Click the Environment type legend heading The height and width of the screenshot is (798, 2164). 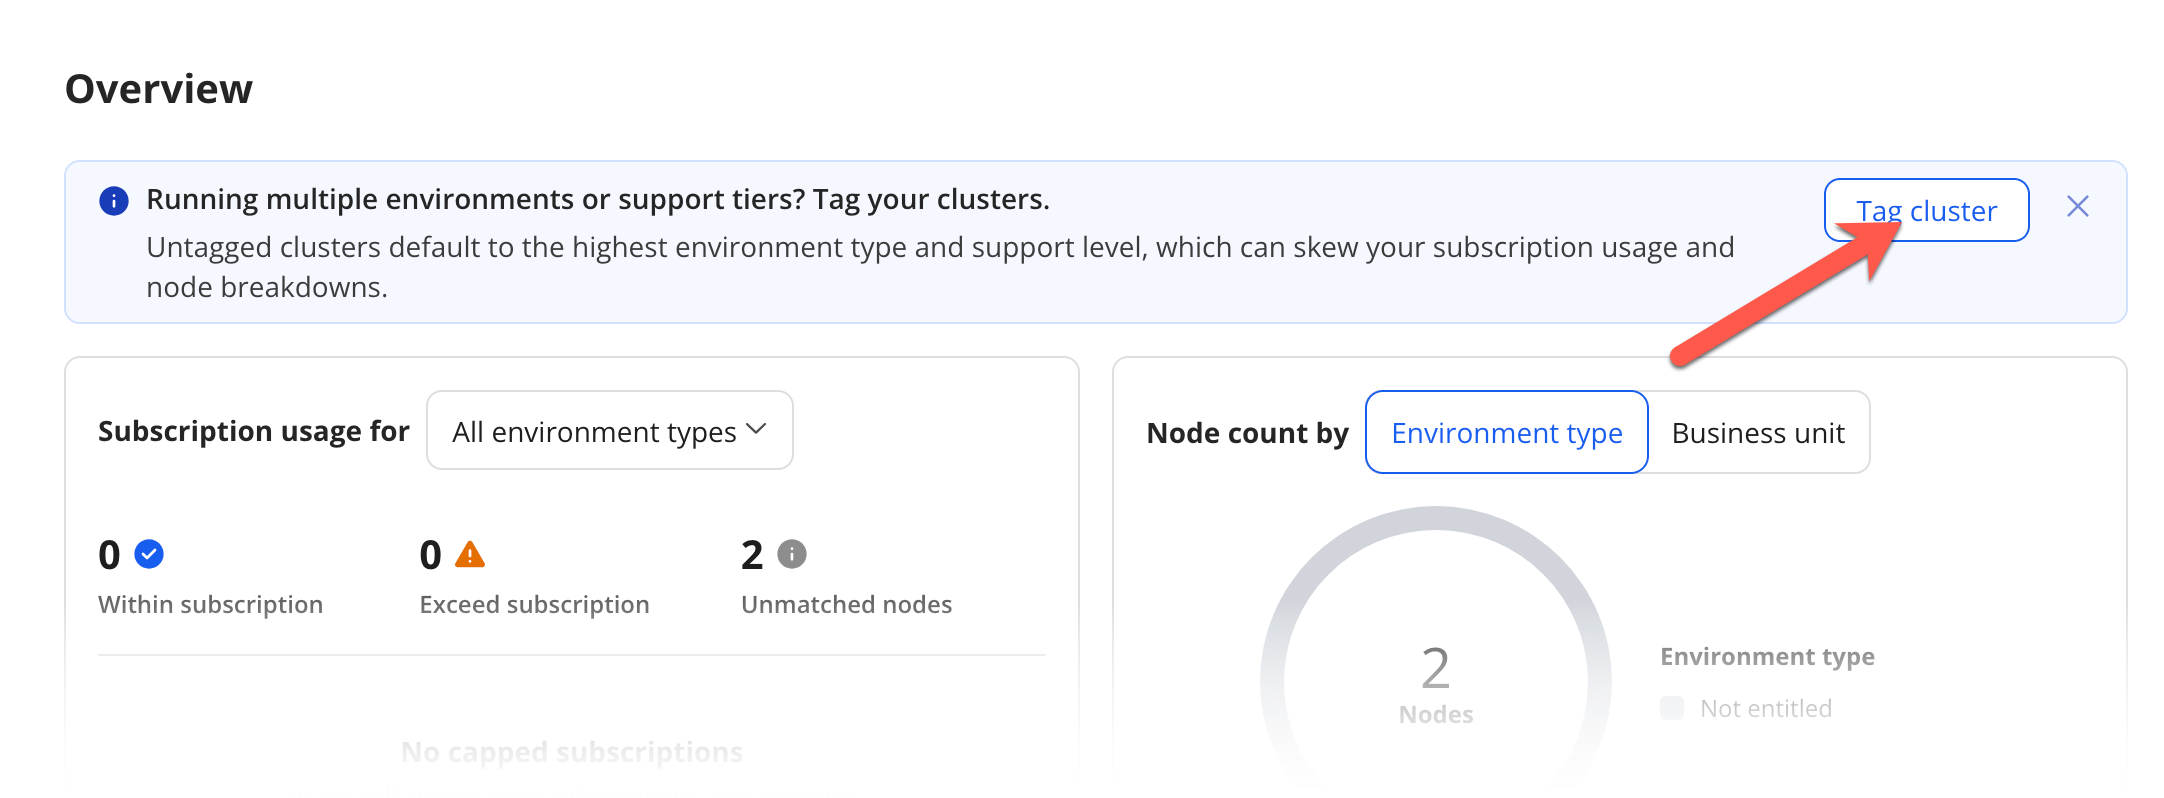click(1767, 656)
